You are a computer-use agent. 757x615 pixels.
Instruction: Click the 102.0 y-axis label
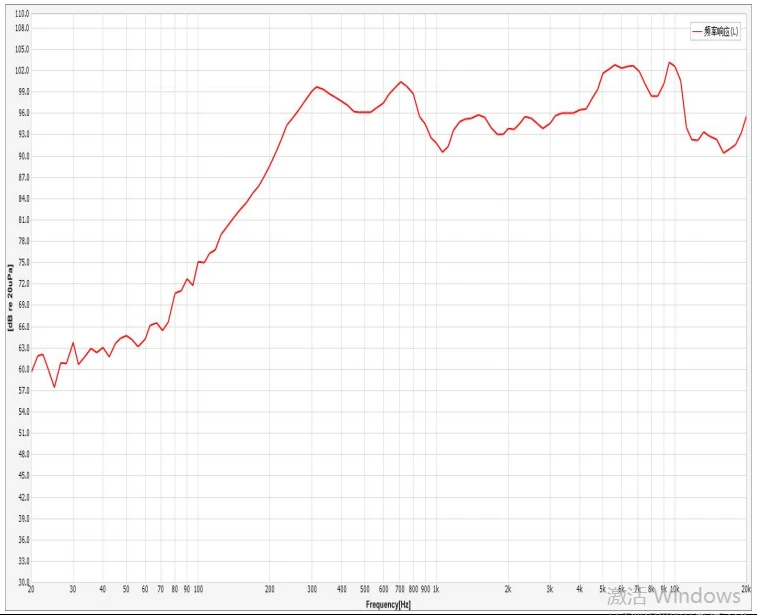[x=23, y=70]
